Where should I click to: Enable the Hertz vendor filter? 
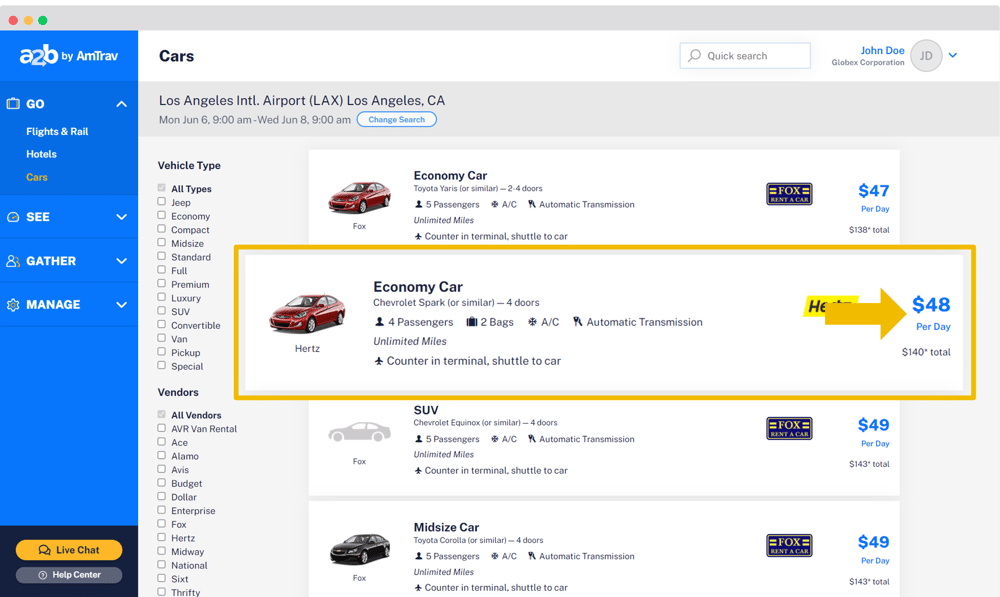(x=159, y=538)
